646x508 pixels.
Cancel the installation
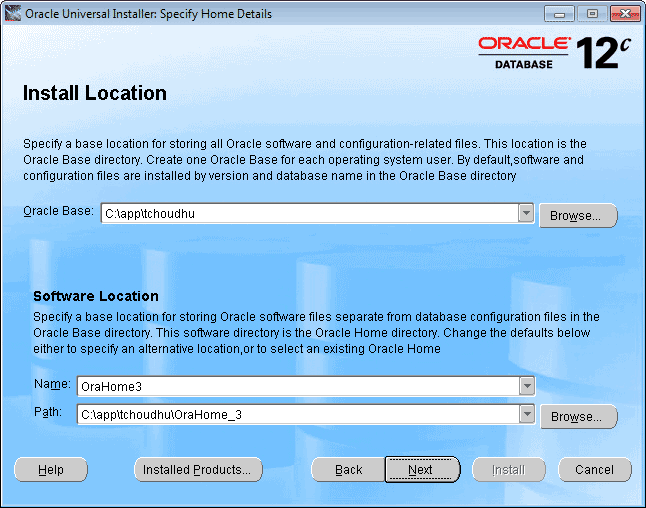point(595,470)
